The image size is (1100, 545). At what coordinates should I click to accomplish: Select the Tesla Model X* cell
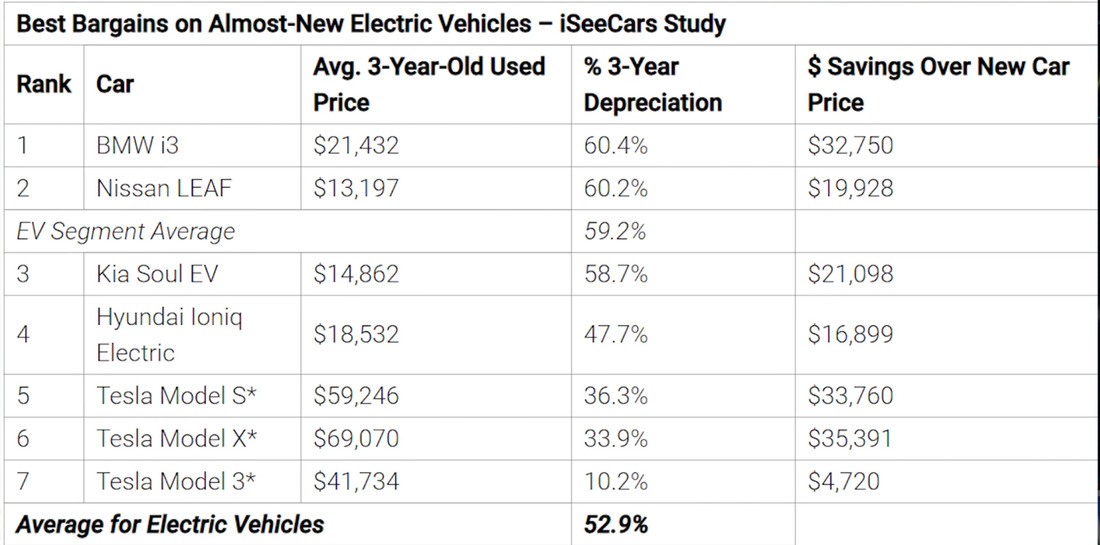pos(177,438)
